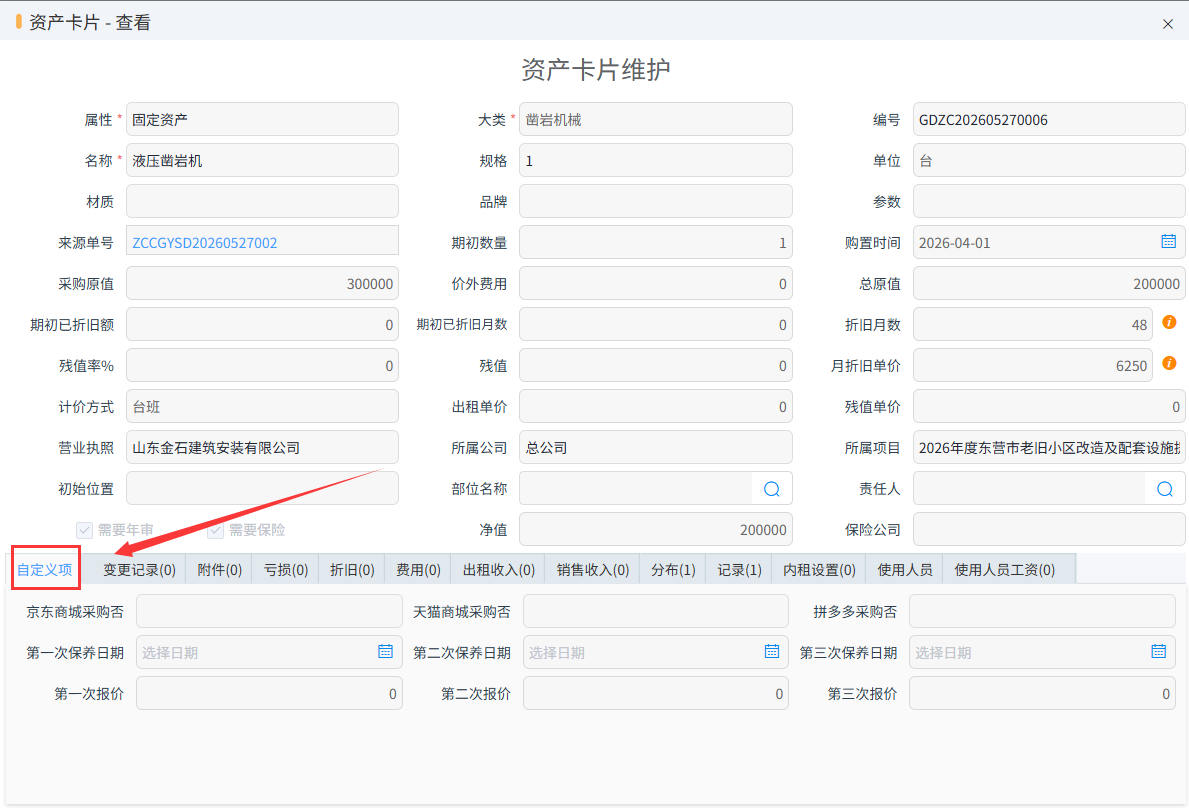
Task: Open the 分布(1) tab
Action: tap(673, 569)
